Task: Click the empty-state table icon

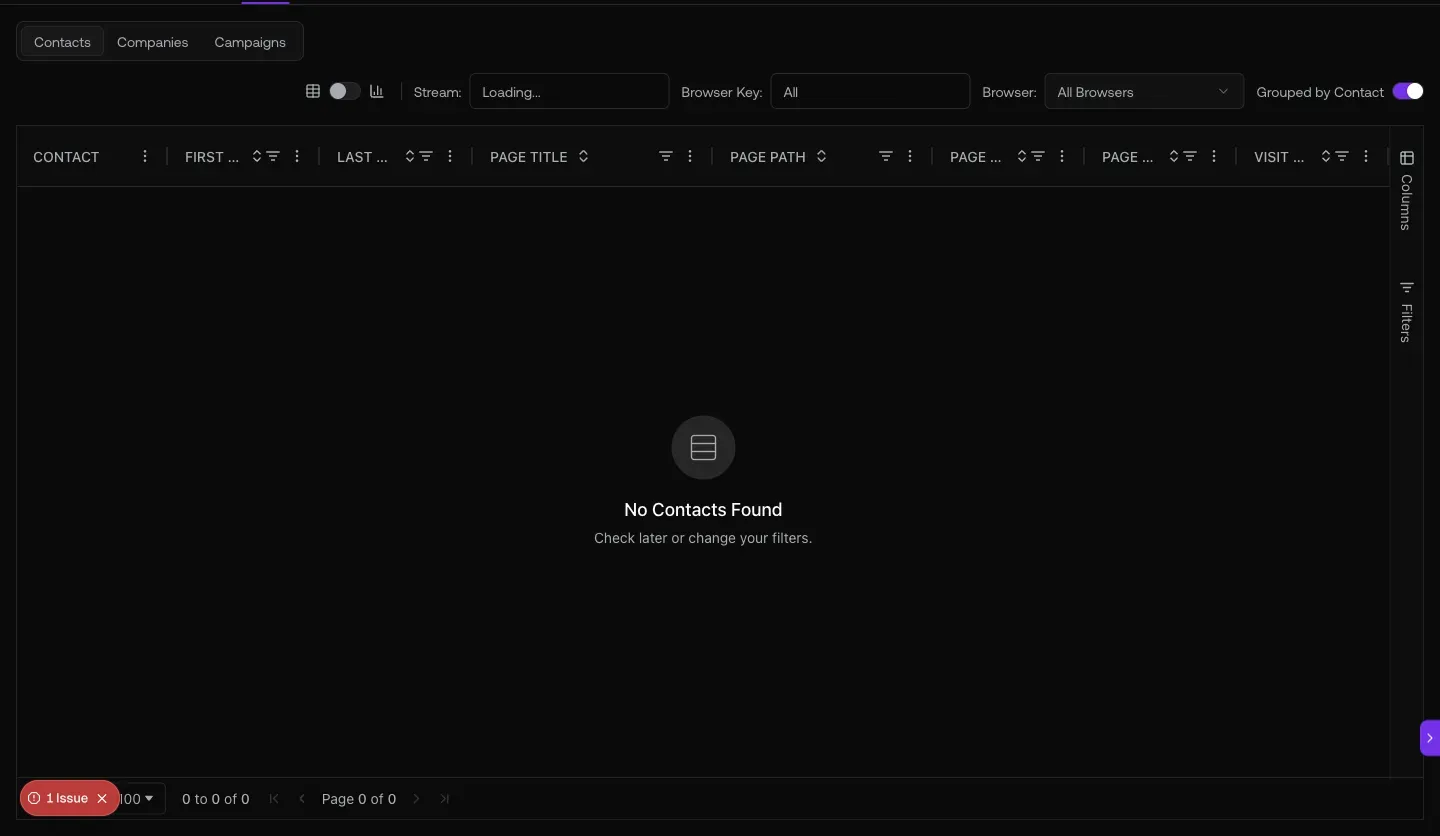Action: point(703,447)
